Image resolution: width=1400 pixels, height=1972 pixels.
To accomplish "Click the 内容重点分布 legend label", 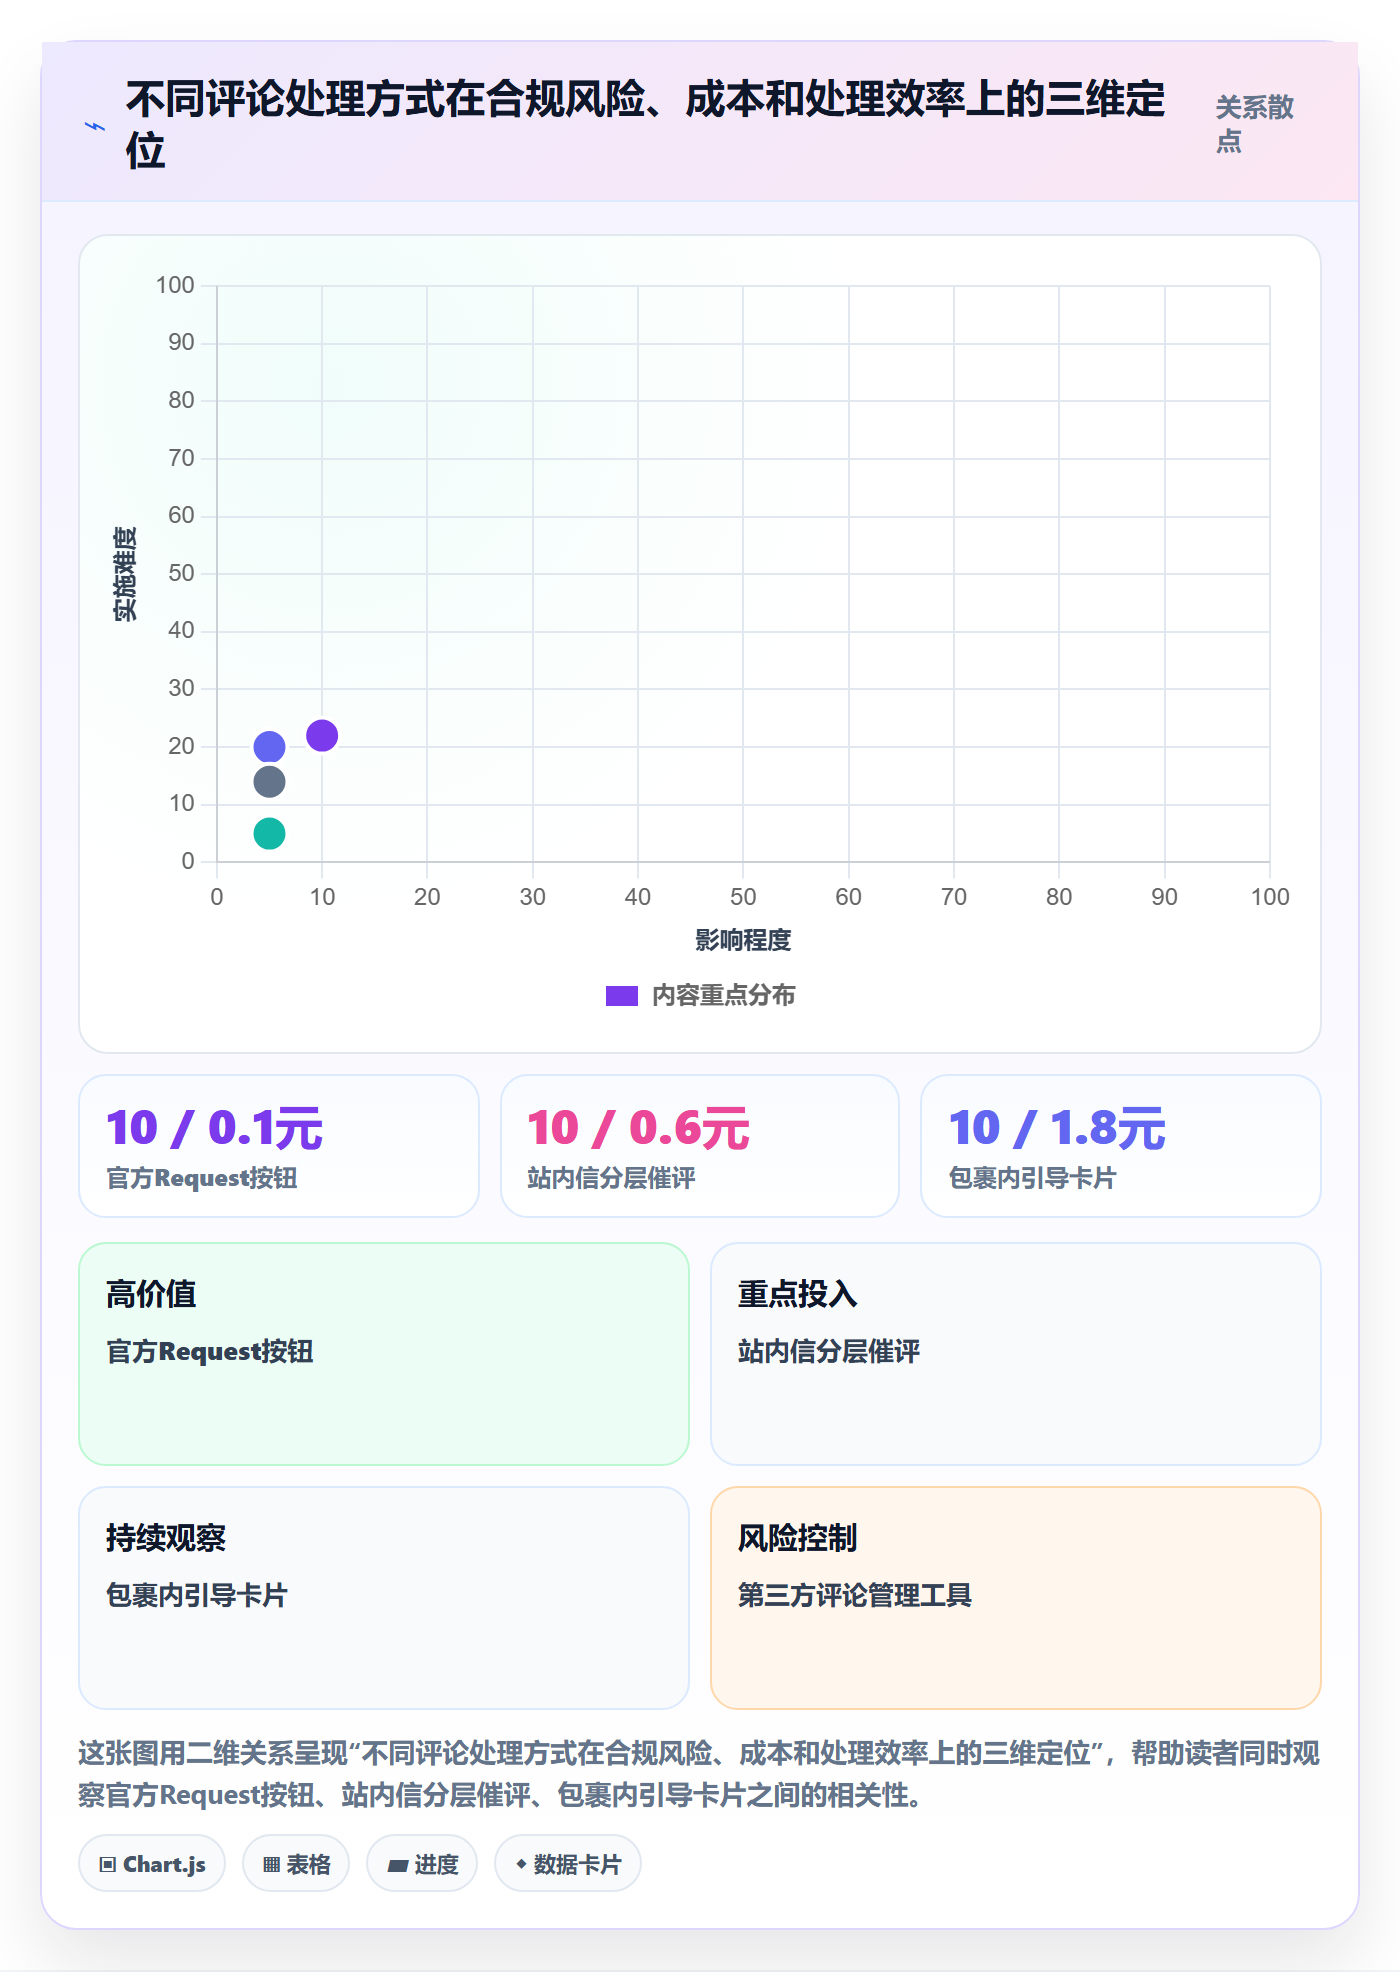I will click(724, 996).
